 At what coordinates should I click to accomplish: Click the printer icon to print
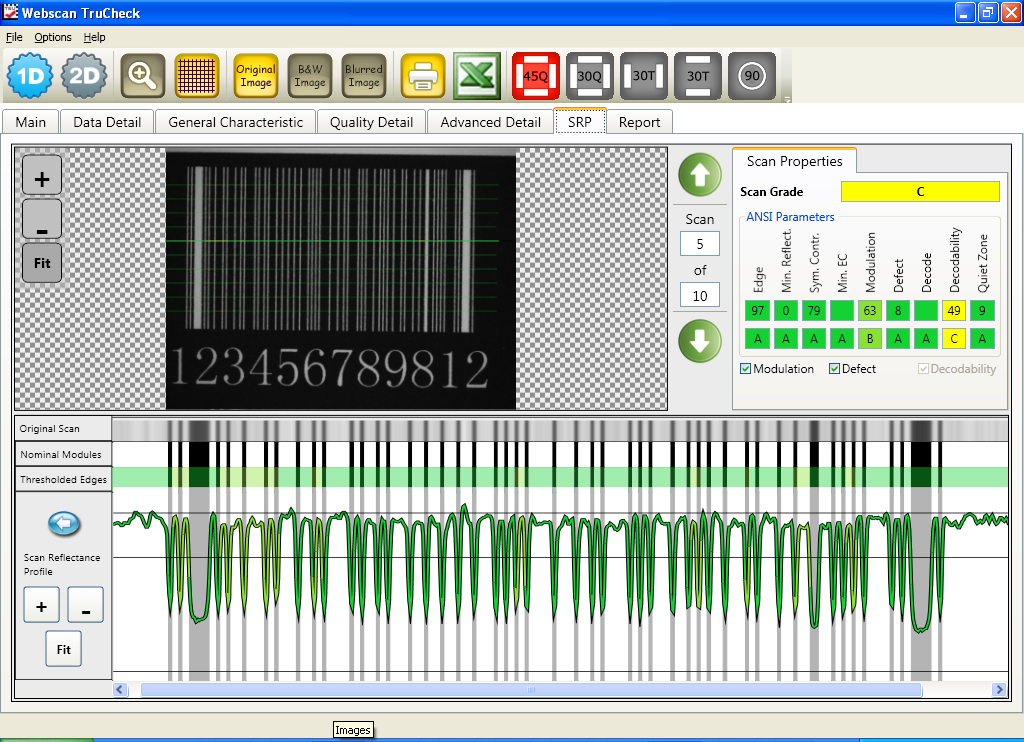pos(423,76)
